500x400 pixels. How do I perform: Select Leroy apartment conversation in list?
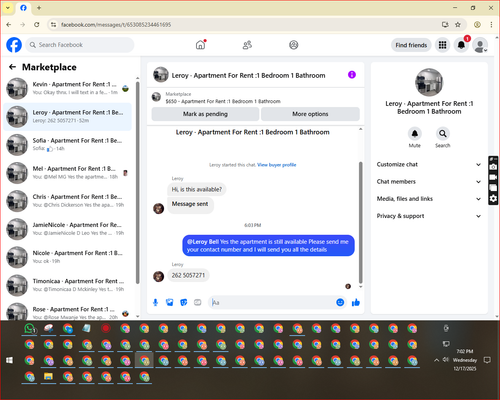pos(68,117)
